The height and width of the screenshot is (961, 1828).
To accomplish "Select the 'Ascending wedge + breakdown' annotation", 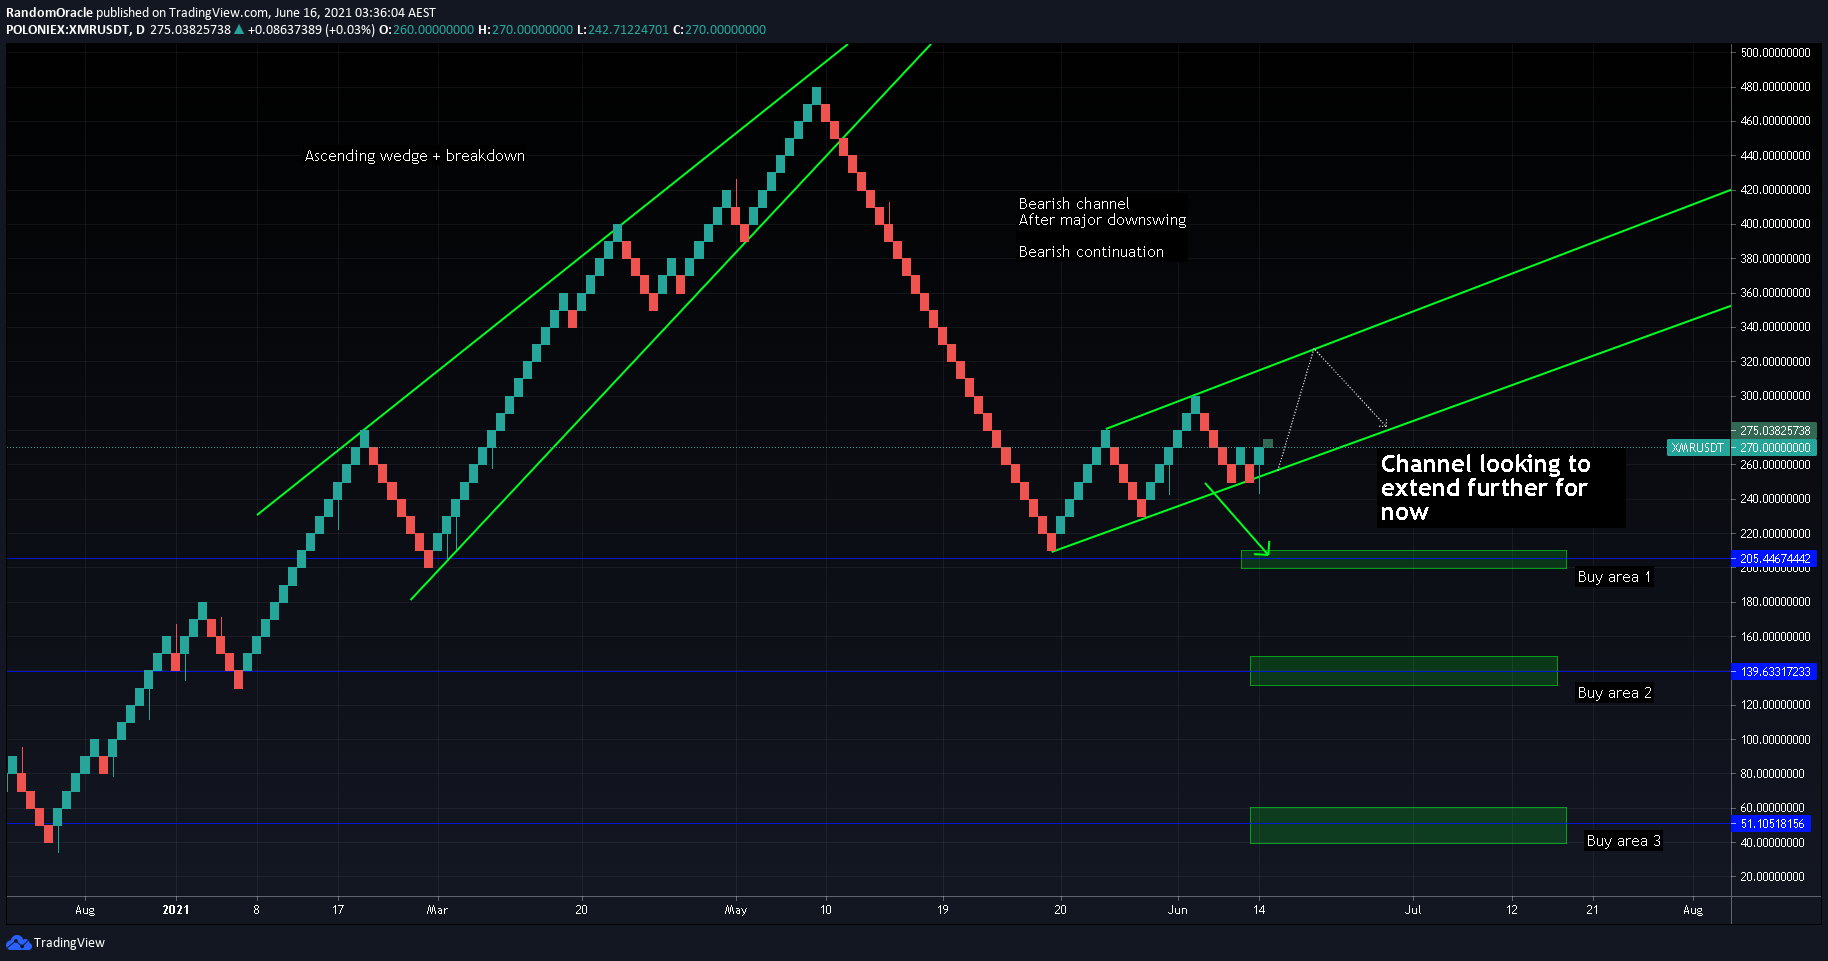I will pyautogui.click(x=415, y=156).
